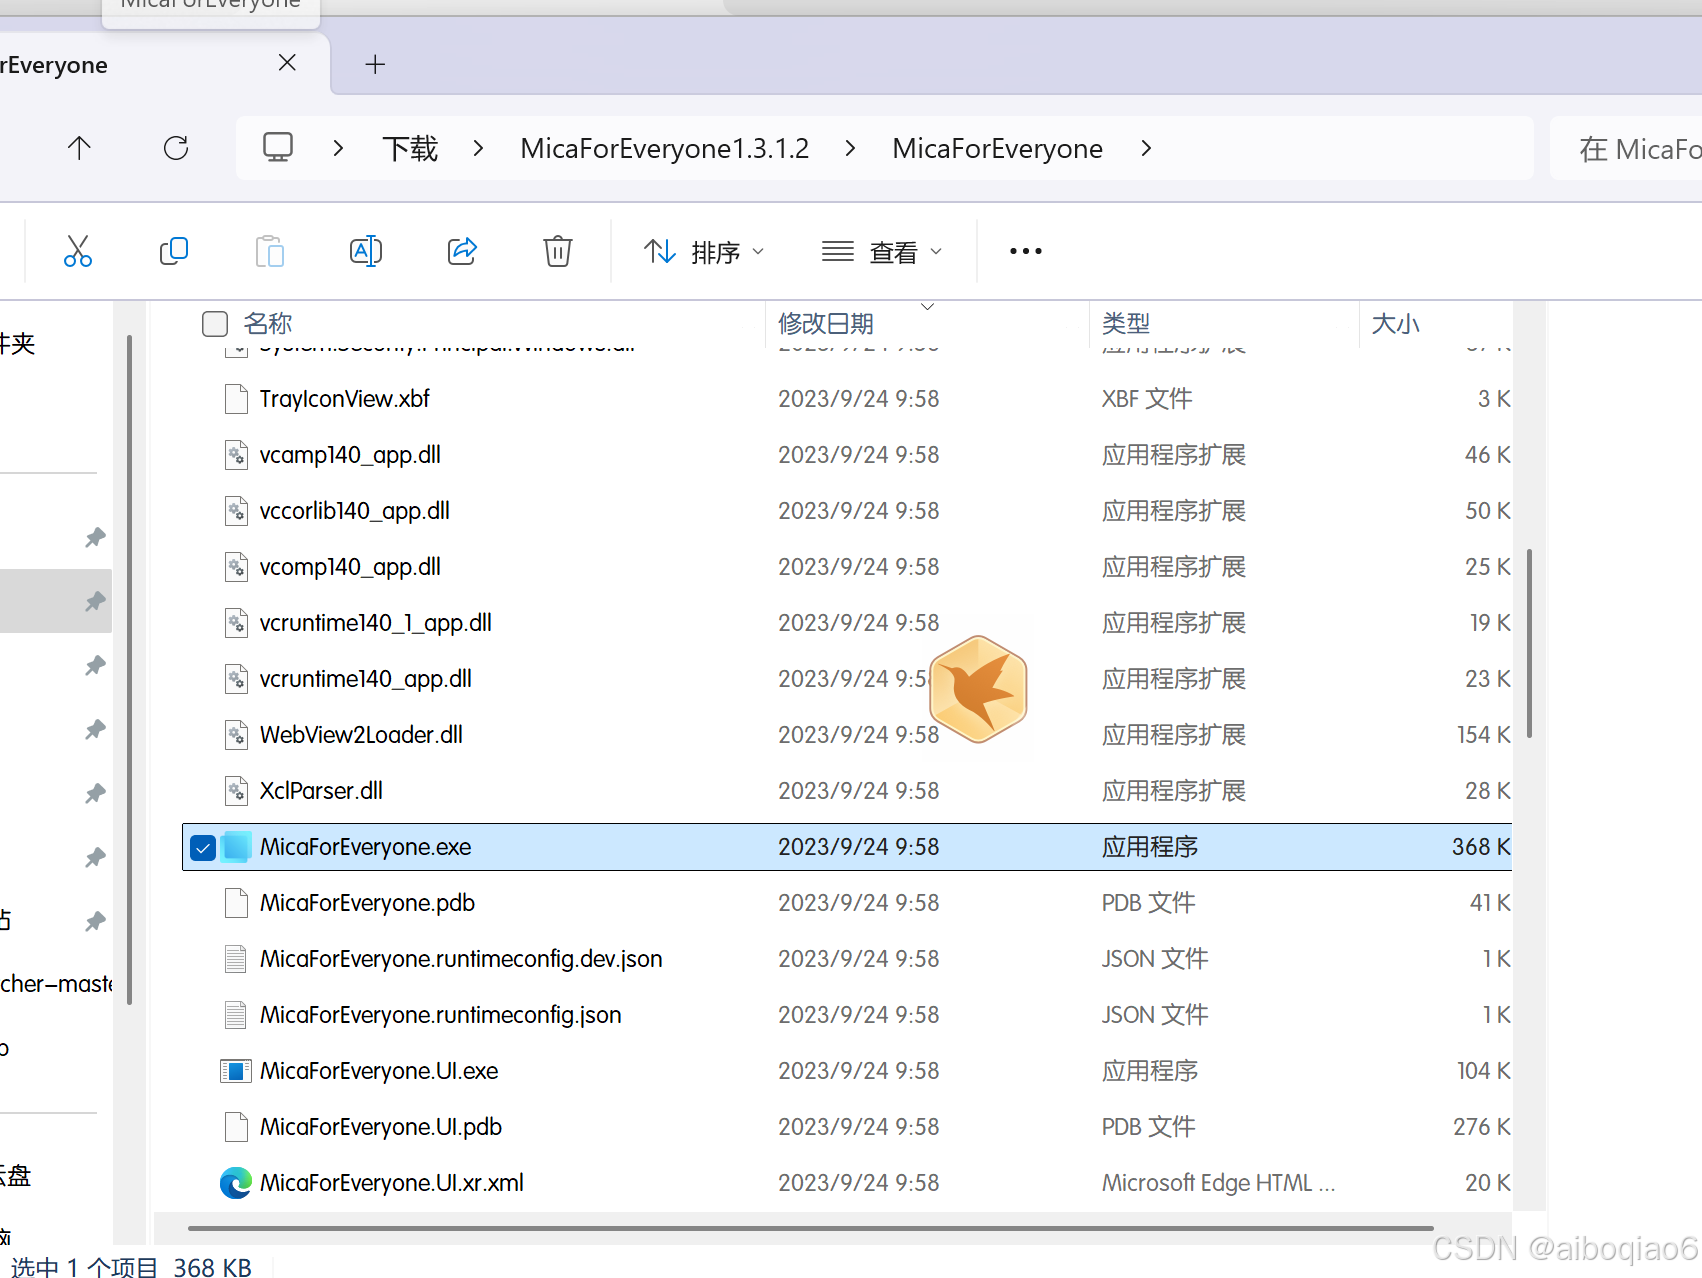Go up one folder level
The width and height of the screenshot is (1702, 1278).
pos(79,149)
